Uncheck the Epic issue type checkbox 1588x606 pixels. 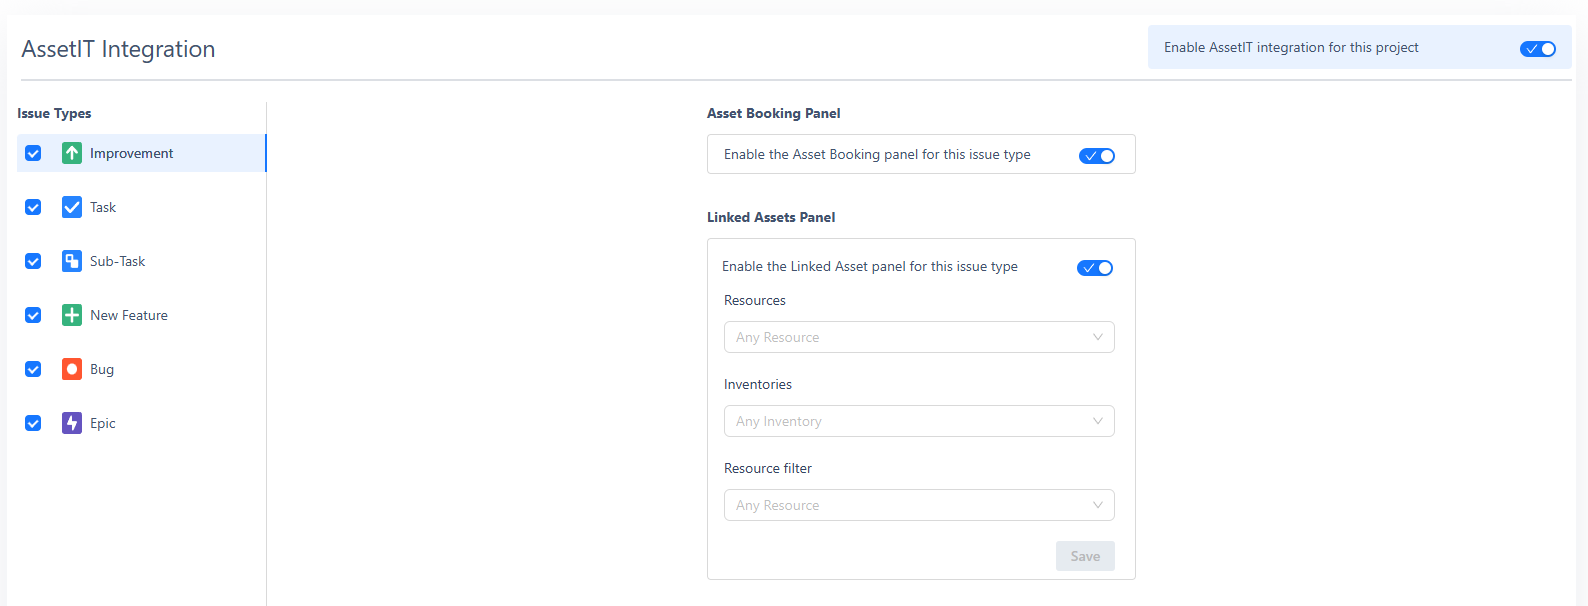pos(33,423)
